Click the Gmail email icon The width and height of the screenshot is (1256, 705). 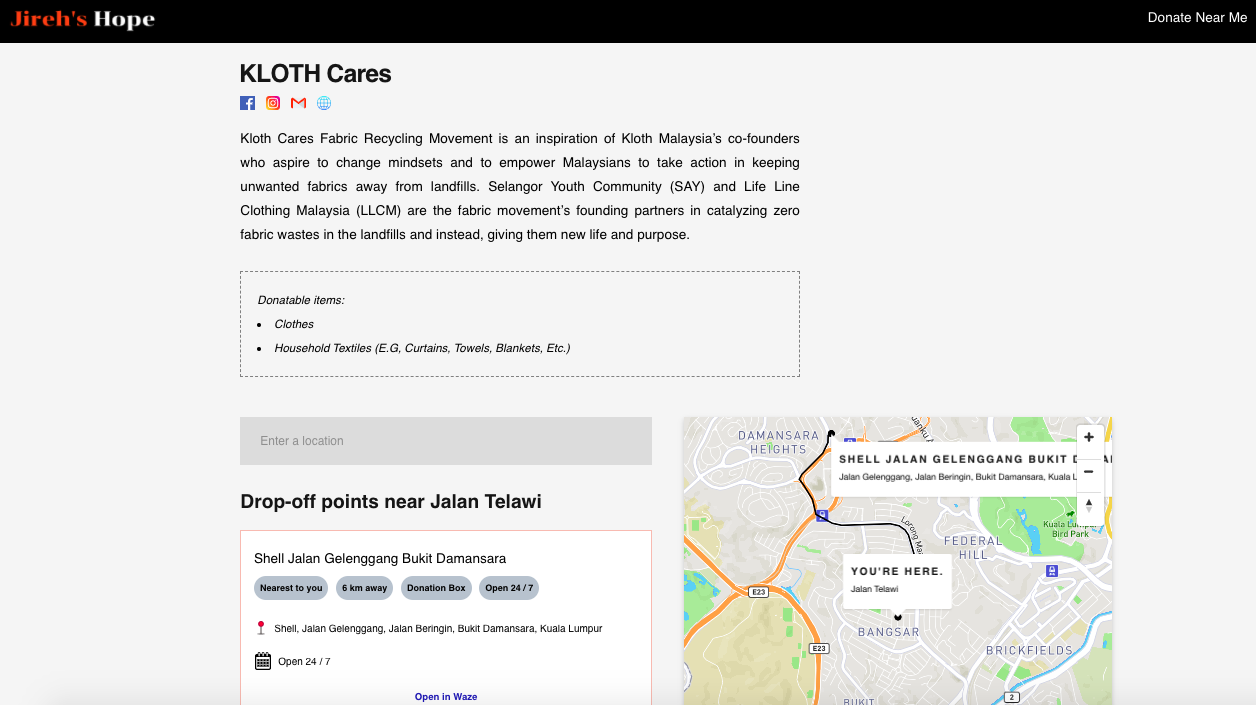[298, 103]
